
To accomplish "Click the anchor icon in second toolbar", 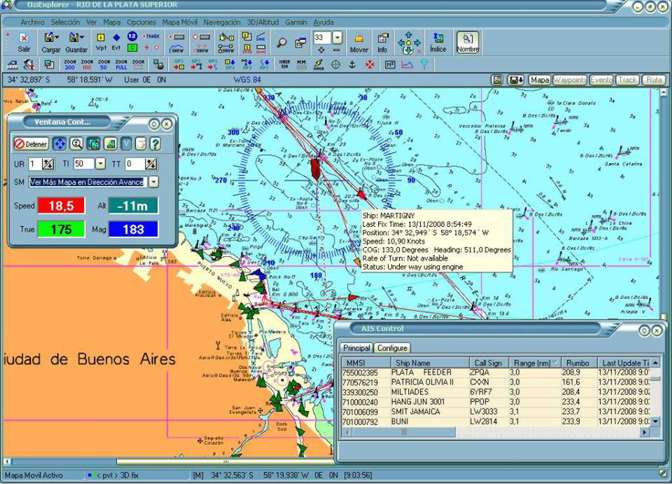I will point(352,65).
